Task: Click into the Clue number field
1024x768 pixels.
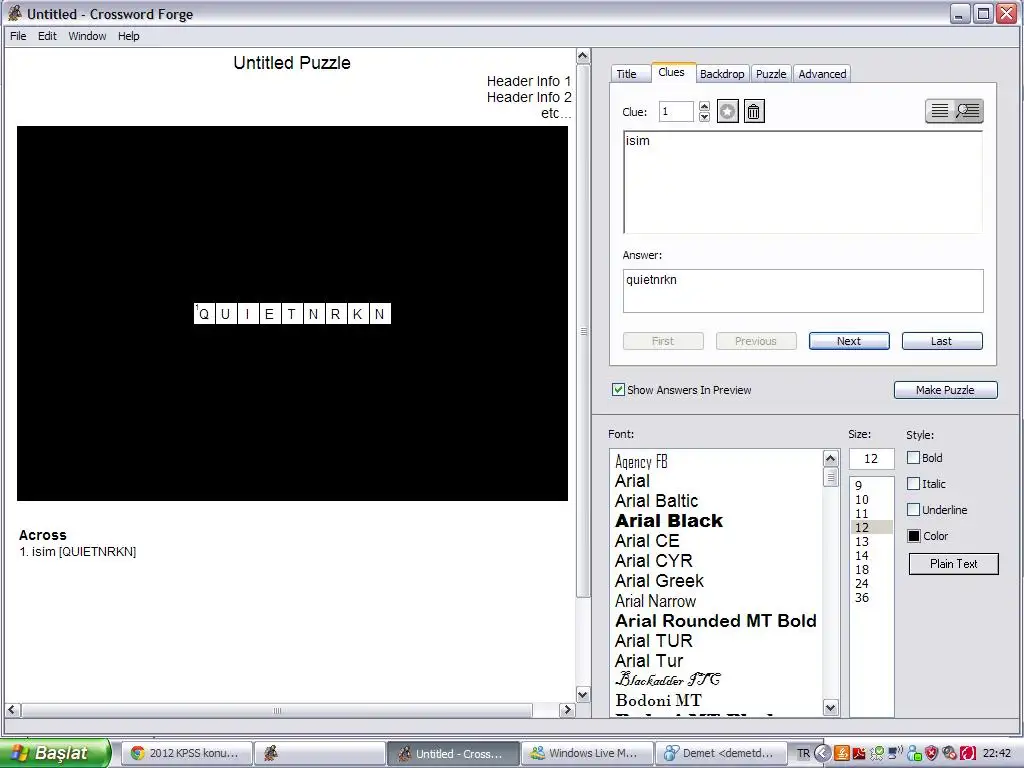Action: pyautogui.click(x=676, y=112)
